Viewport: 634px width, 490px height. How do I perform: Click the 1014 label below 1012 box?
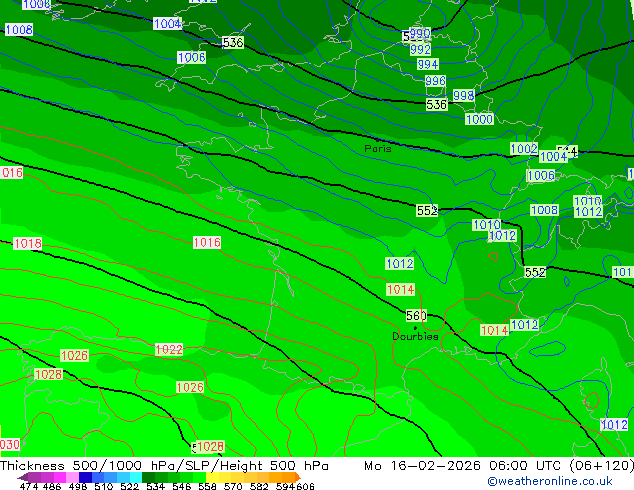[x=400, y=289]
